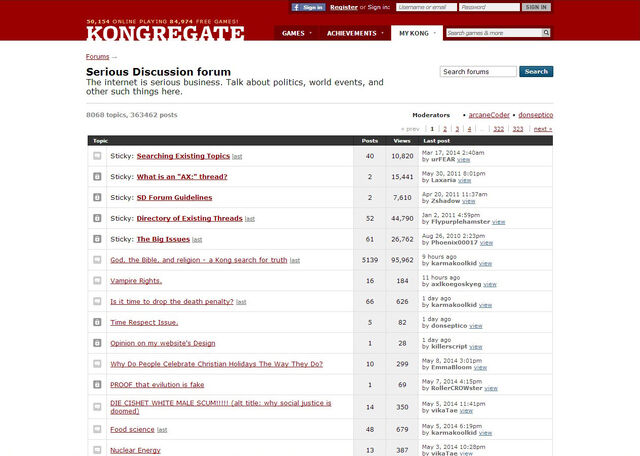Open the GAMES menu
This screenshot has height=456, width=640.
click(x=297, y=33)
